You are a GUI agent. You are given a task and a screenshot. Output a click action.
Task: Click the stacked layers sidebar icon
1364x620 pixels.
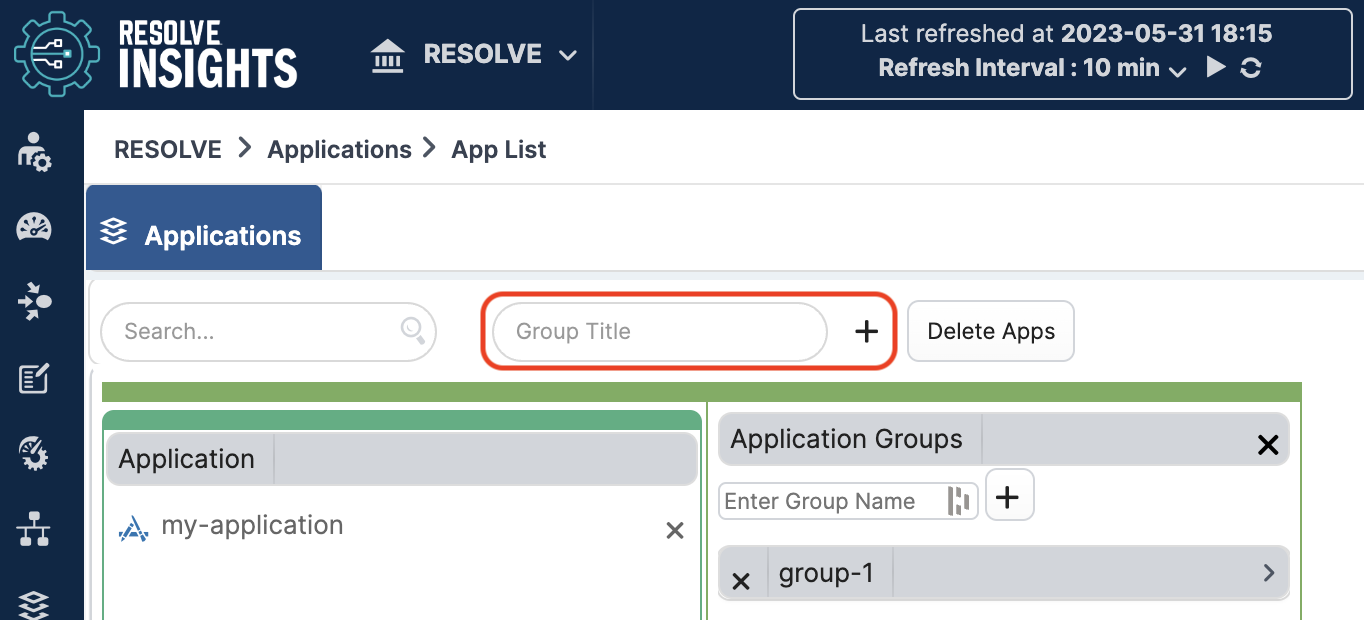pyautogui.click(x=34, y=604)
